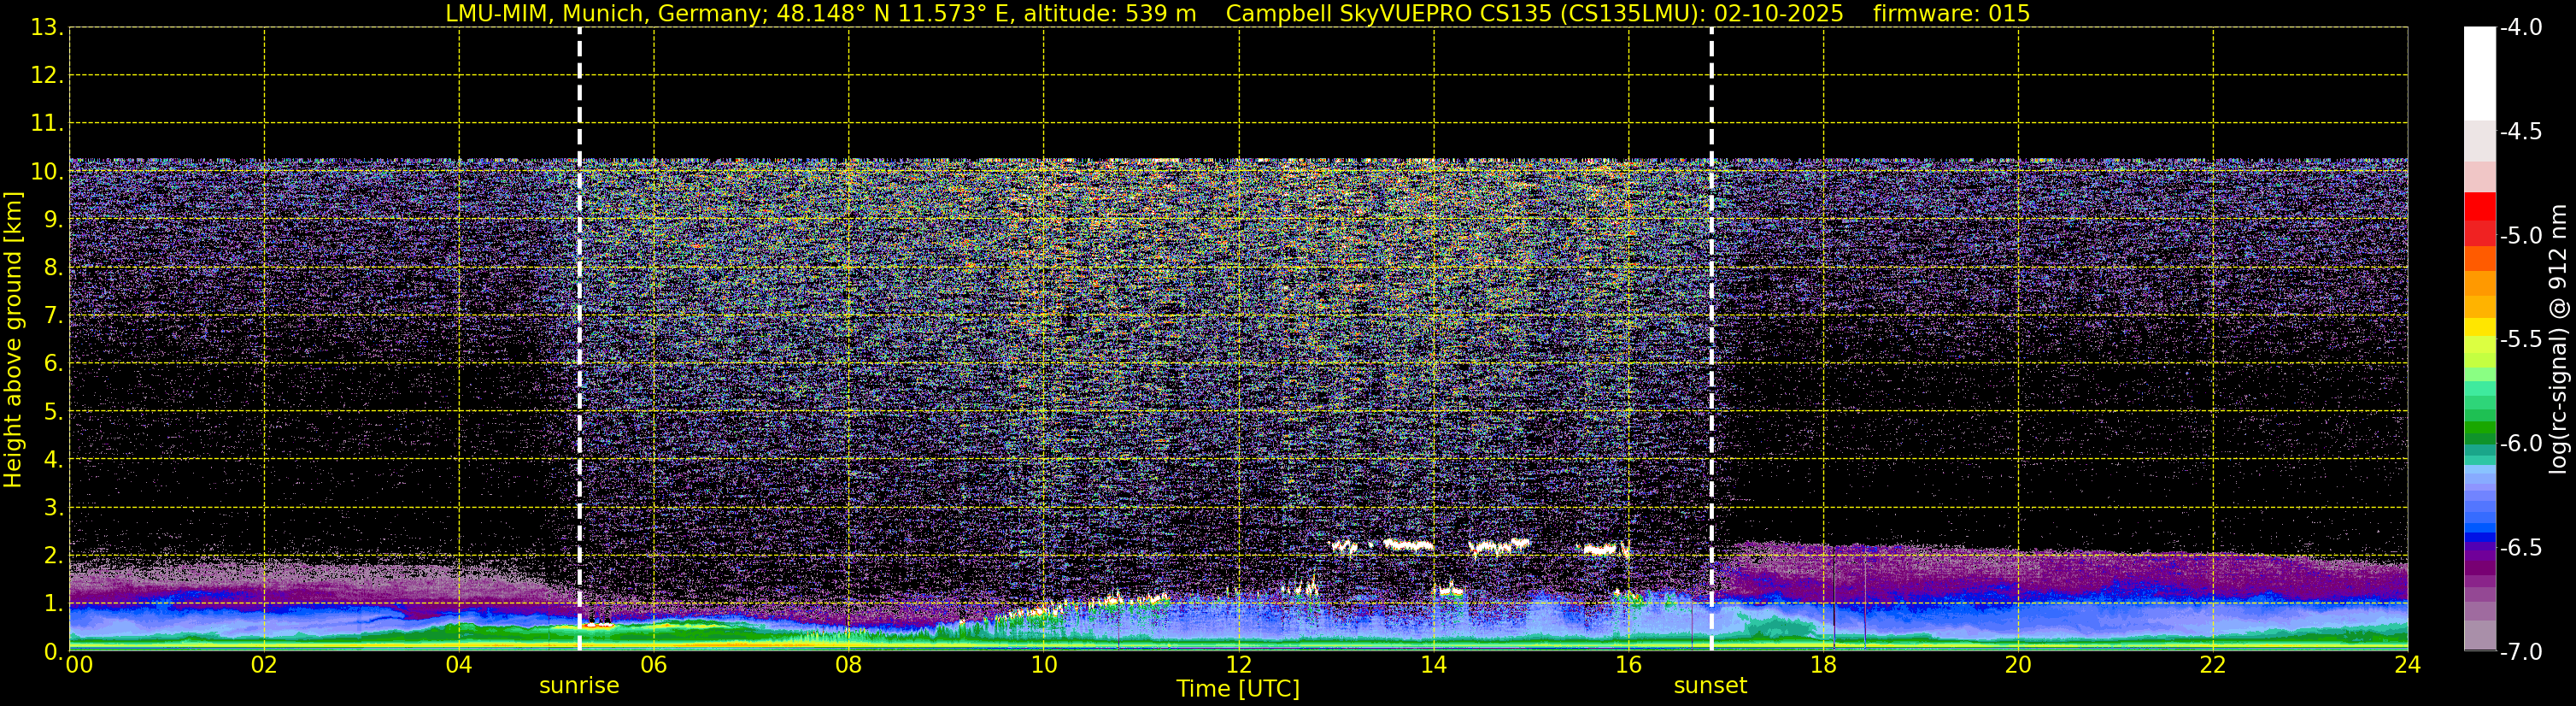Click the "08" time axis tick label
This screenshot has height=706, width=2576.
point(849,665)
